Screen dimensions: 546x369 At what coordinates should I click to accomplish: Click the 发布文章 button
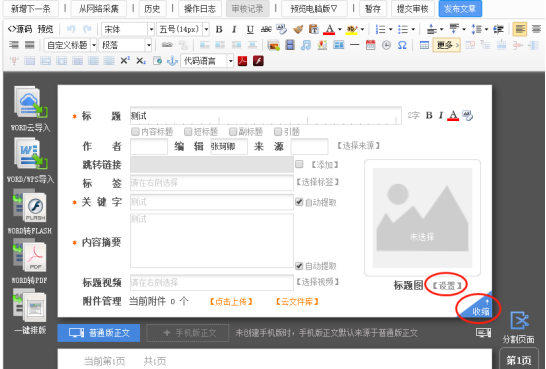coord(460,9)
